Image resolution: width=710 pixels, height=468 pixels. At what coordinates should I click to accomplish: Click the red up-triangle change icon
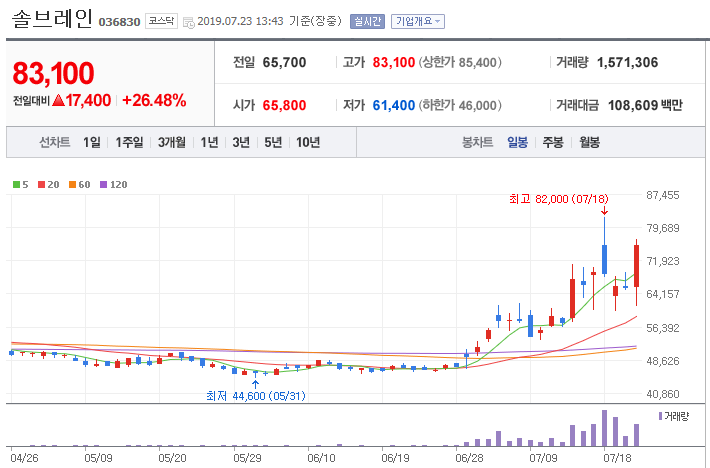tap(58, 100)
